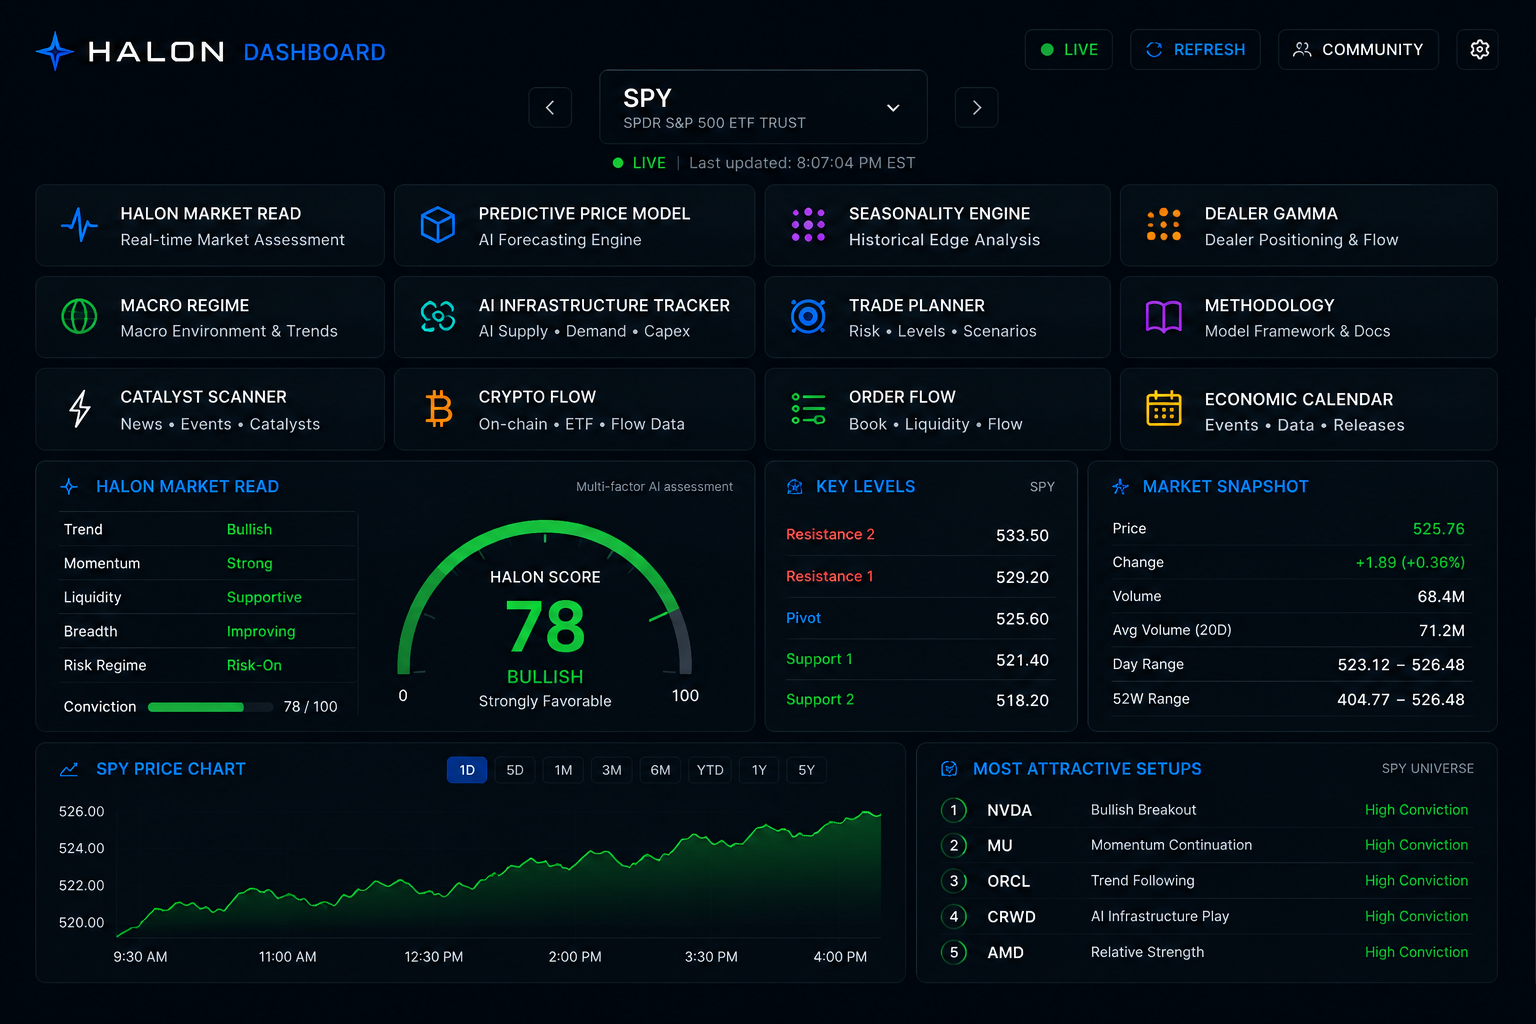Click Support 2 value 518.20
The width and height of the screenshot is (1536, 1024).
pos(1022,700)
